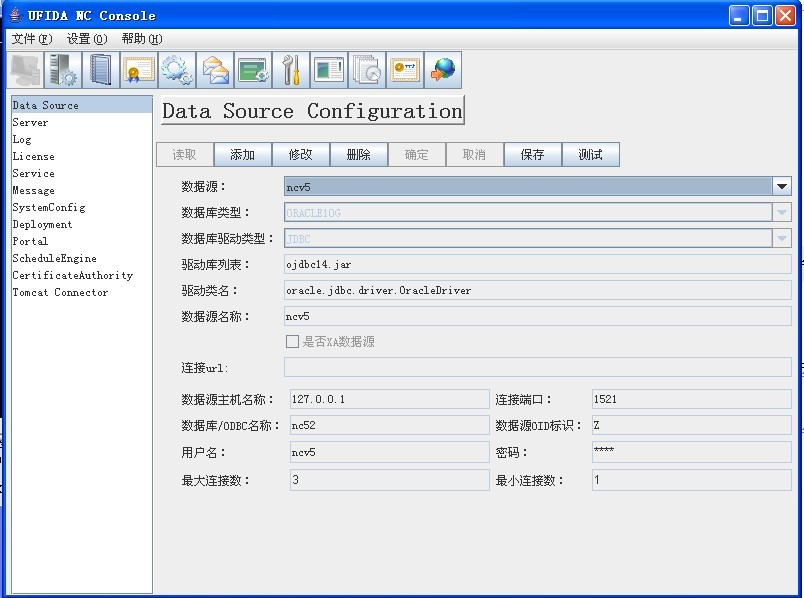
Task: Open Service via double-gears toolbar icon
Action: [177, 70]
